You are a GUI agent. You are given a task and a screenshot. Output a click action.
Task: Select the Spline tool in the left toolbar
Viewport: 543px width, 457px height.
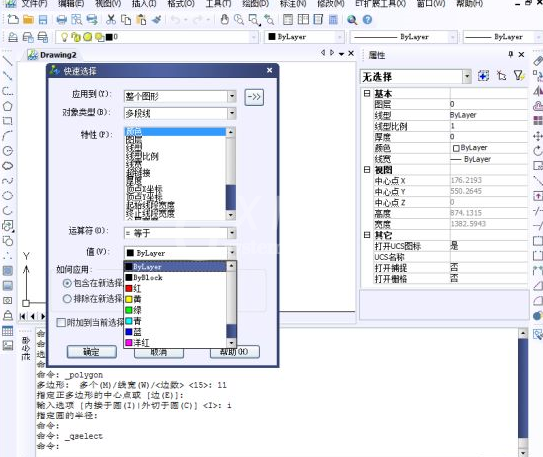(8, 181)
